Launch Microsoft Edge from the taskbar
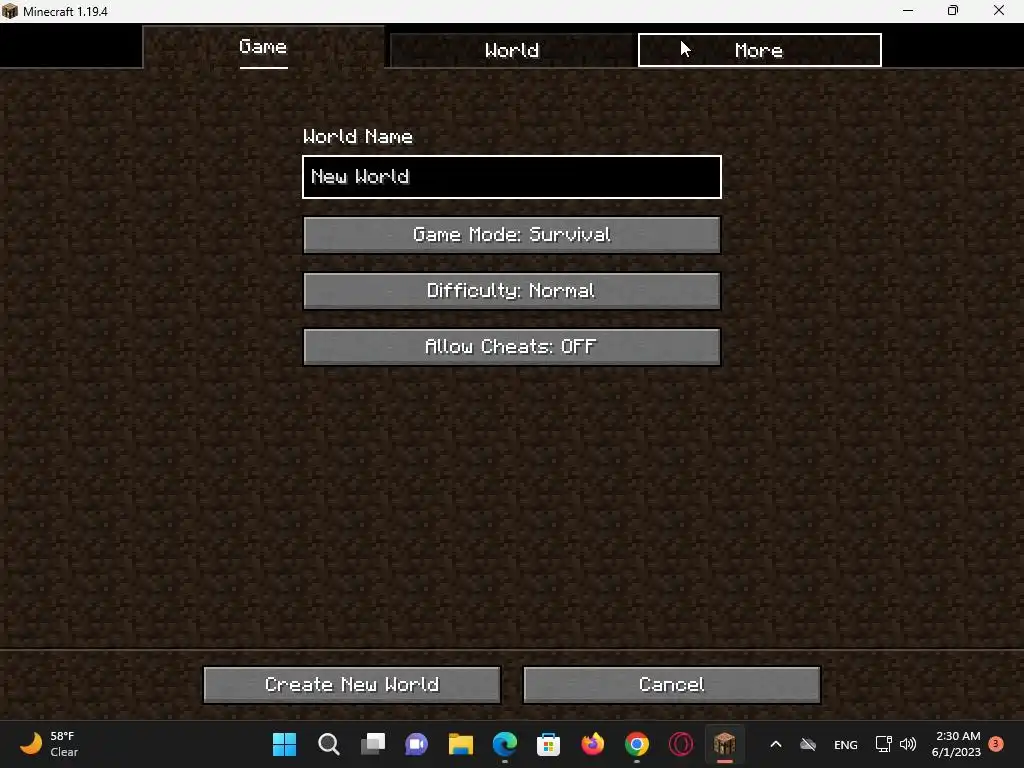1024x768 pixels. pos(505,744)
